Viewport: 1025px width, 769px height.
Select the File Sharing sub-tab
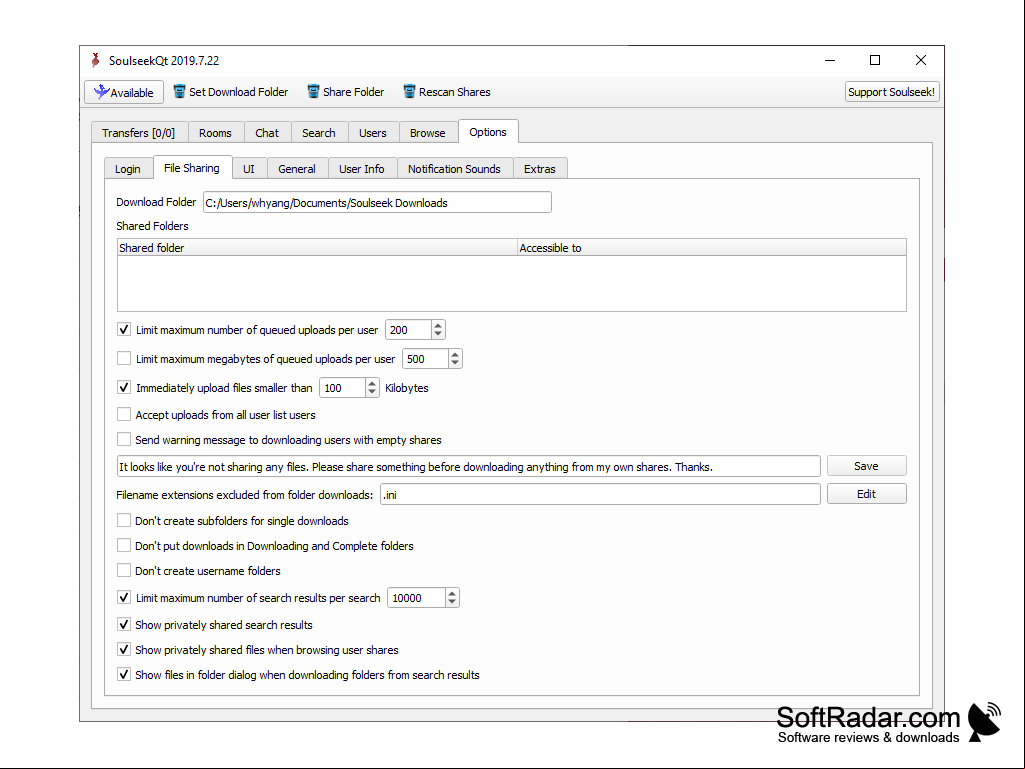(192, 168)
